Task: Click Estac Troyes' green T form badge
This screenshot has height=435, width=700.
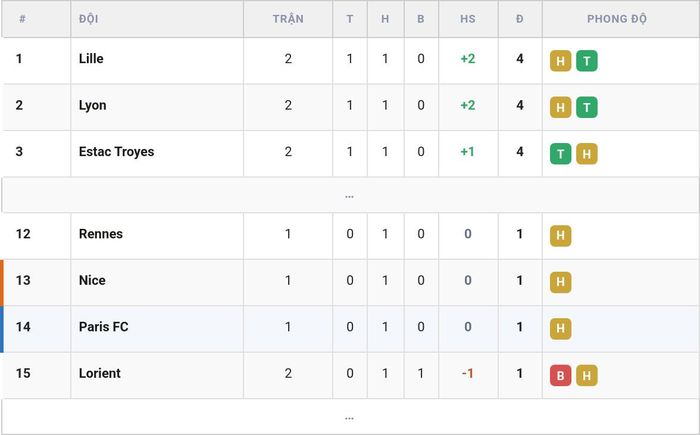Action: coord(560,154)
